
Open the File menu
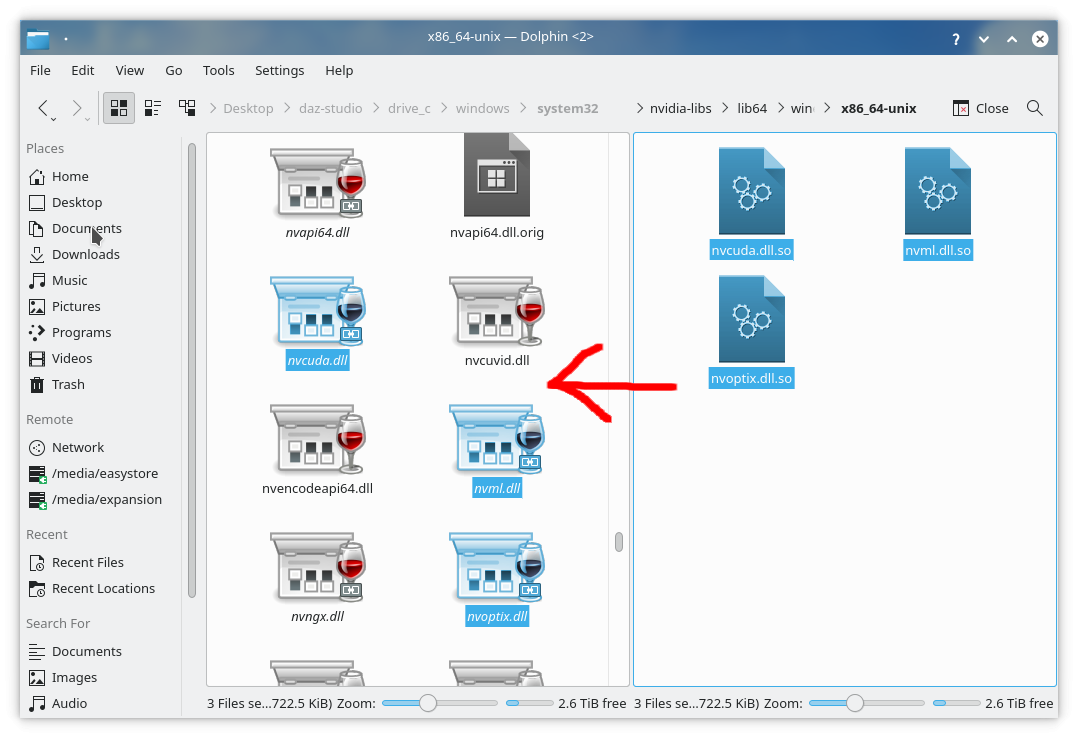pos(40,70)
